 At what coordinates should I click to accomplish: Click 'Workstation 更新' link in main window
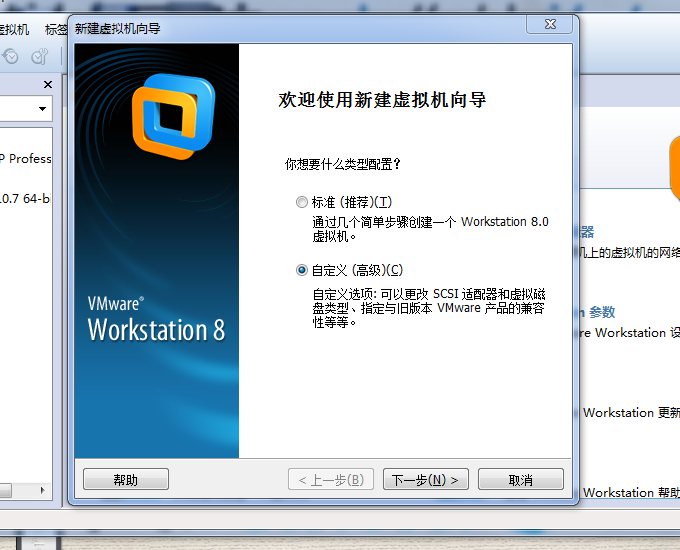(631, 412)
